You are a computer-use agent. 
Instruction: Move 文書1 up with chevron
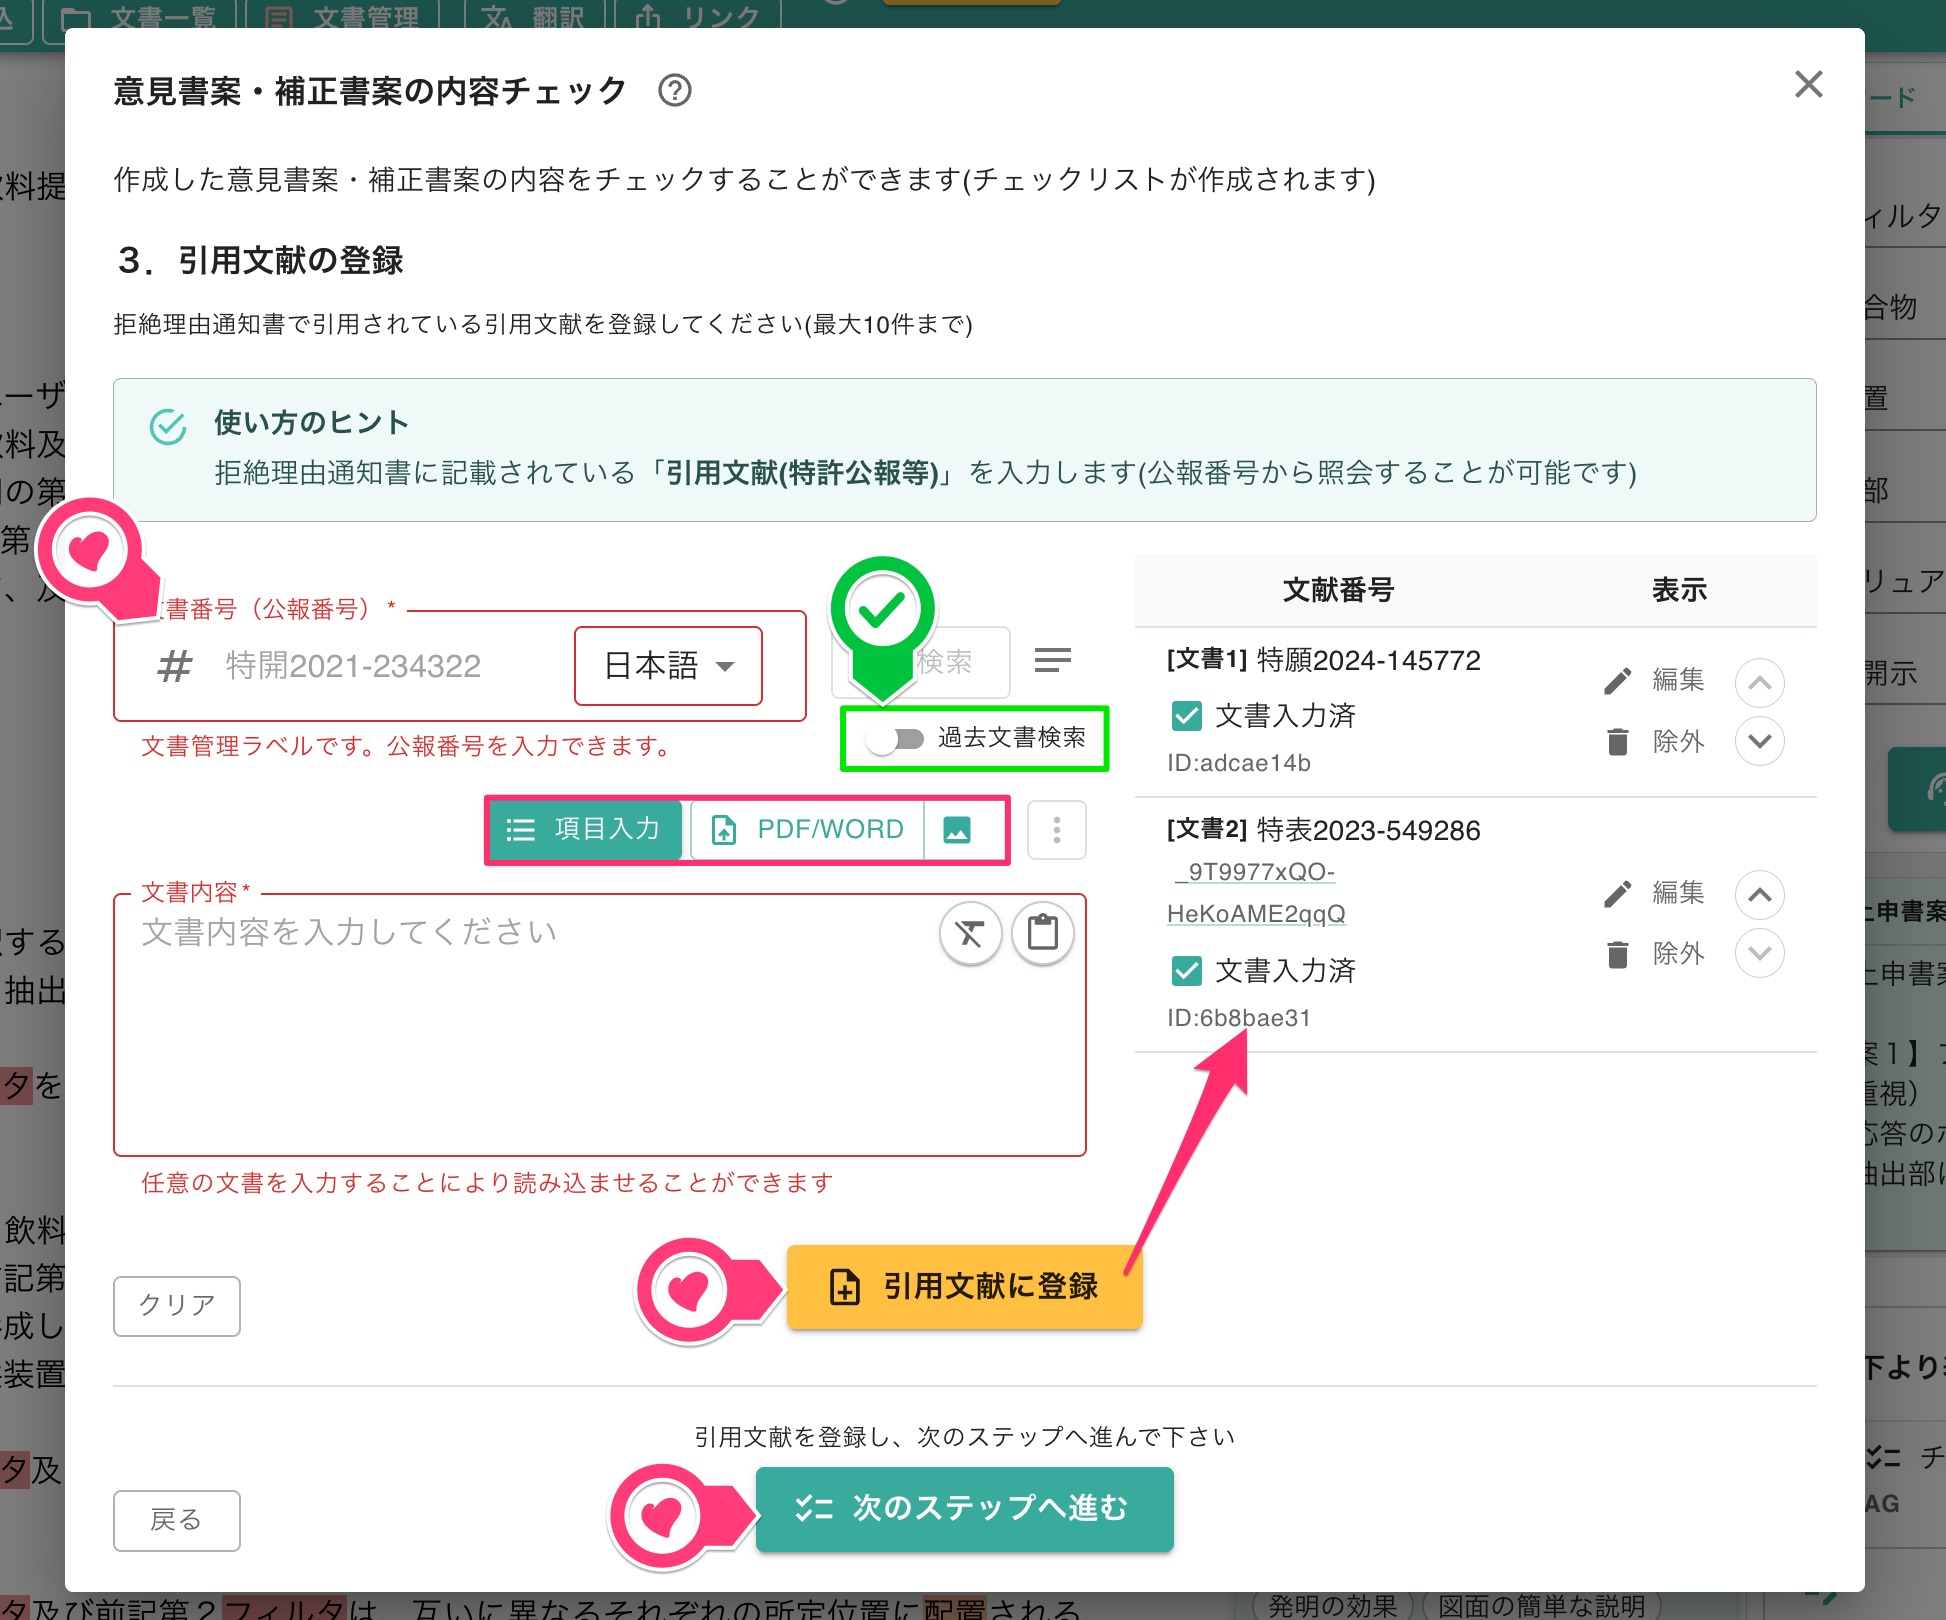1760,683
